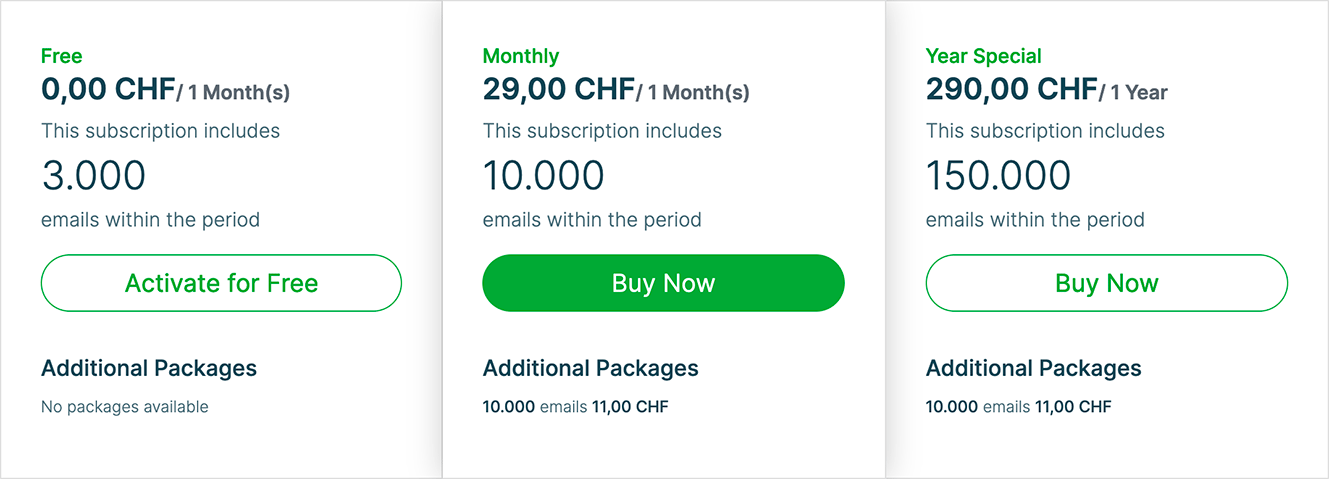Click Additional Packages heading in Year Special plan
The height and width of the screenshot is (479, 1329).
click(1034, 368)
